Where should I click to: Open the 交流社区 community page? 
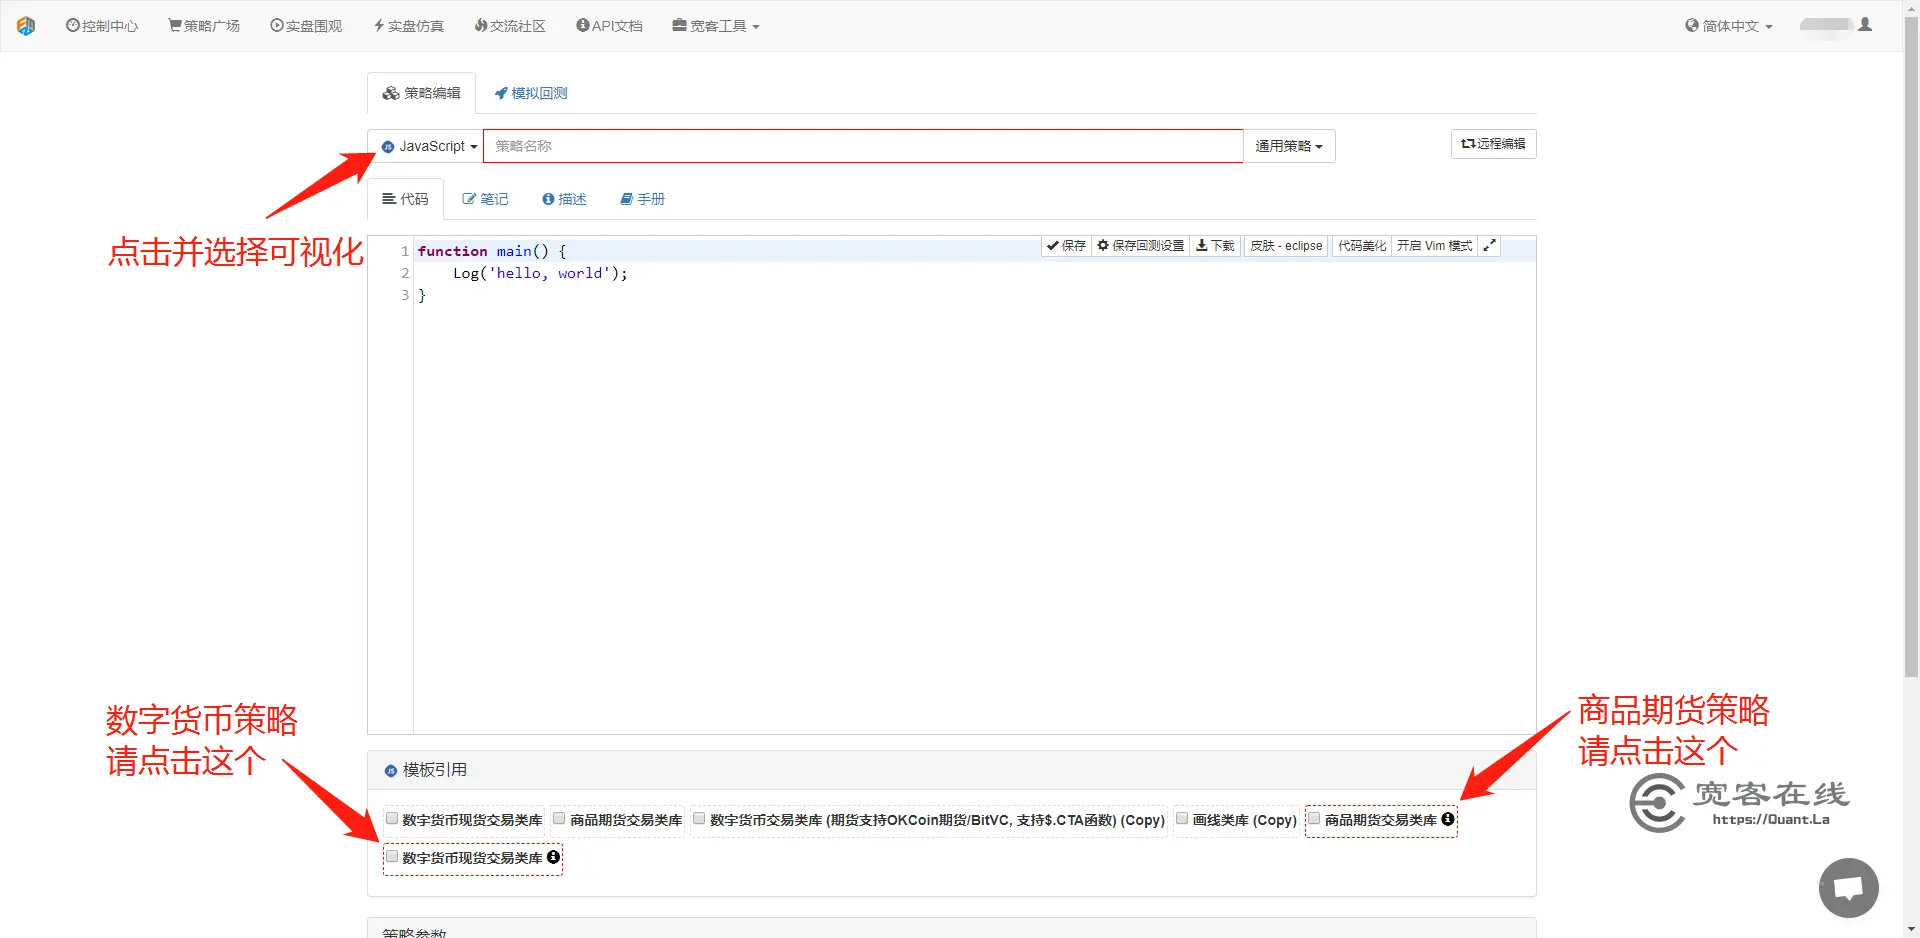pos(510,26)
